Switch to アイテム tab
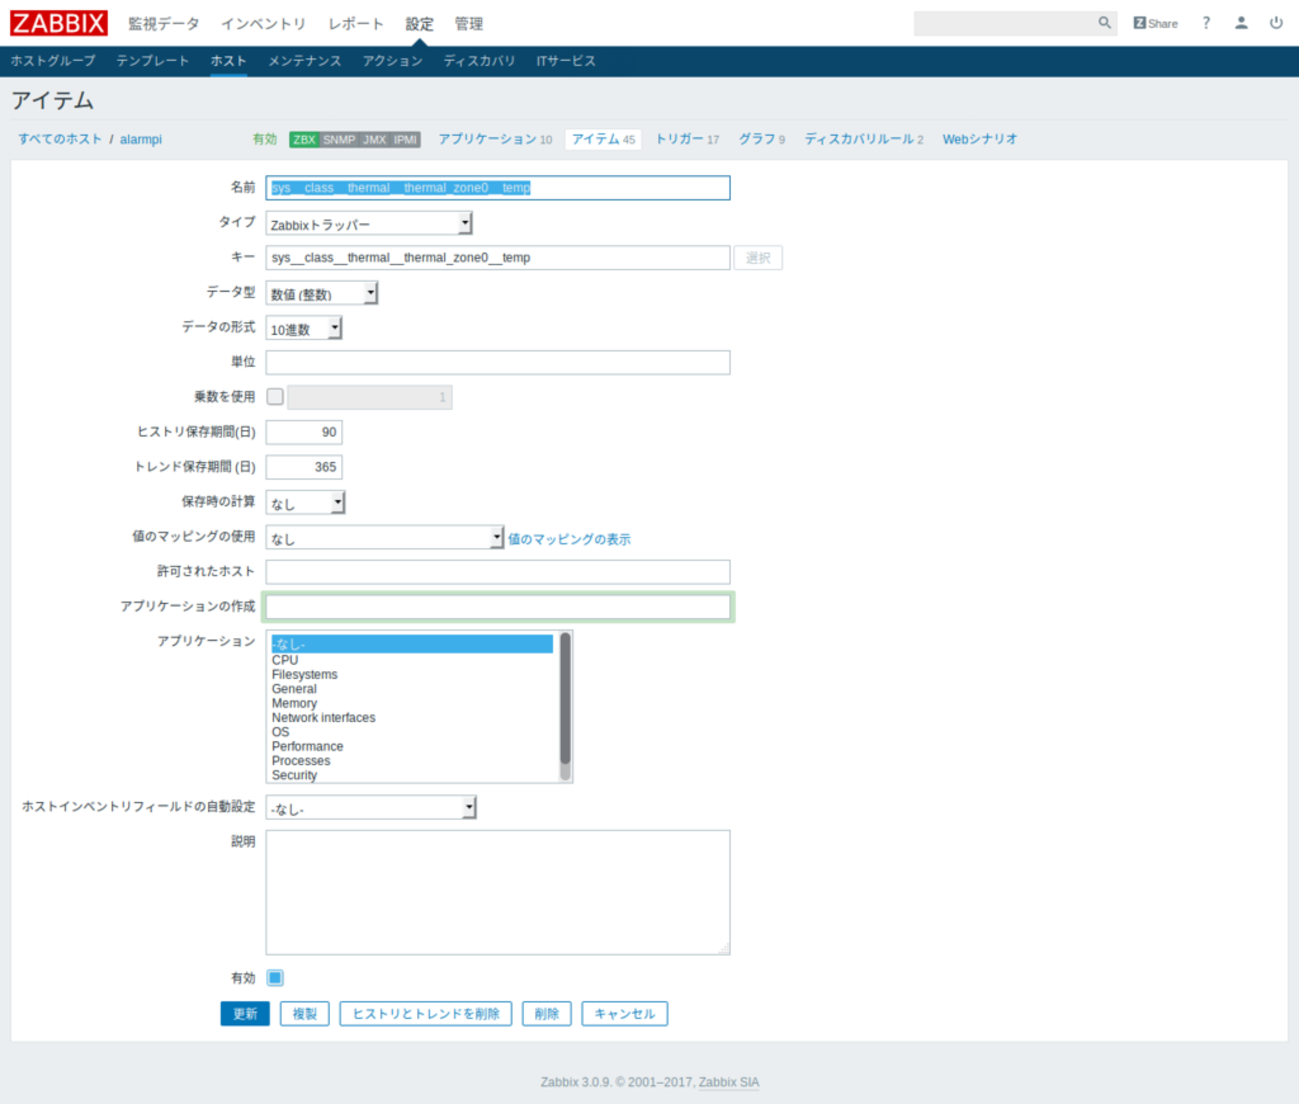This screenshot has width=1299, height=1104. [x=604, y=139]
